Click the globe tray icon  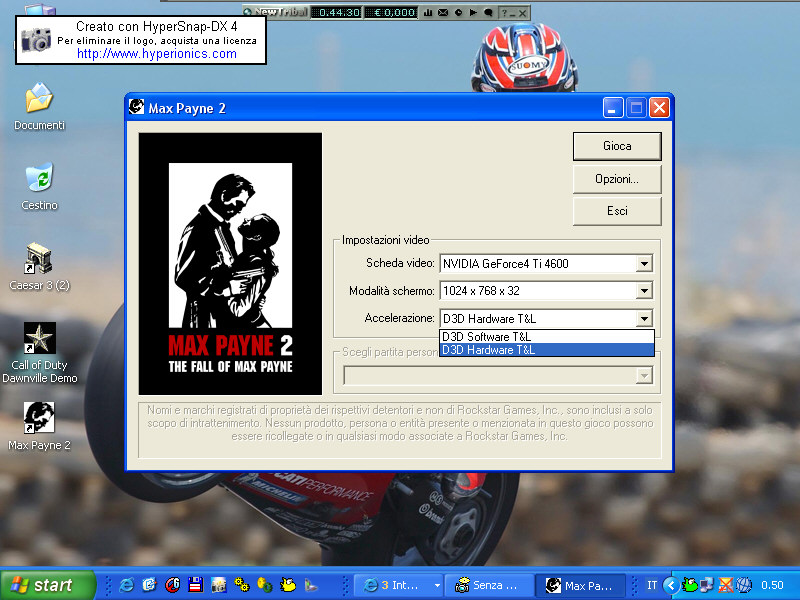(x=744, y=585)
